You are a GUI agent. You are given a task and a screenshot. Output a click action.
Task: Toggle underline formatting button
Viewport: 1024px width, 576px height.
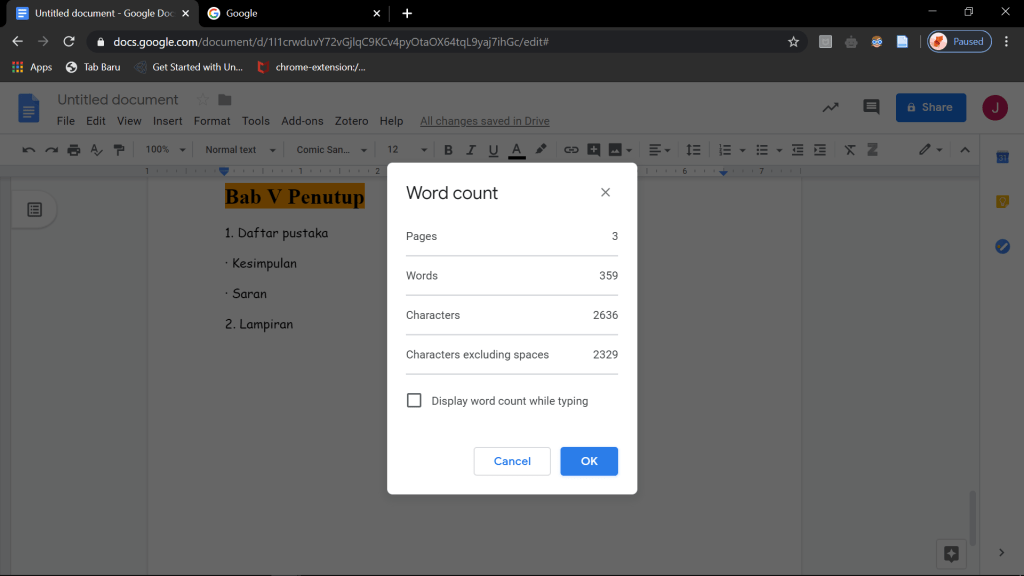pyautogui.click(x=493, y=150)
